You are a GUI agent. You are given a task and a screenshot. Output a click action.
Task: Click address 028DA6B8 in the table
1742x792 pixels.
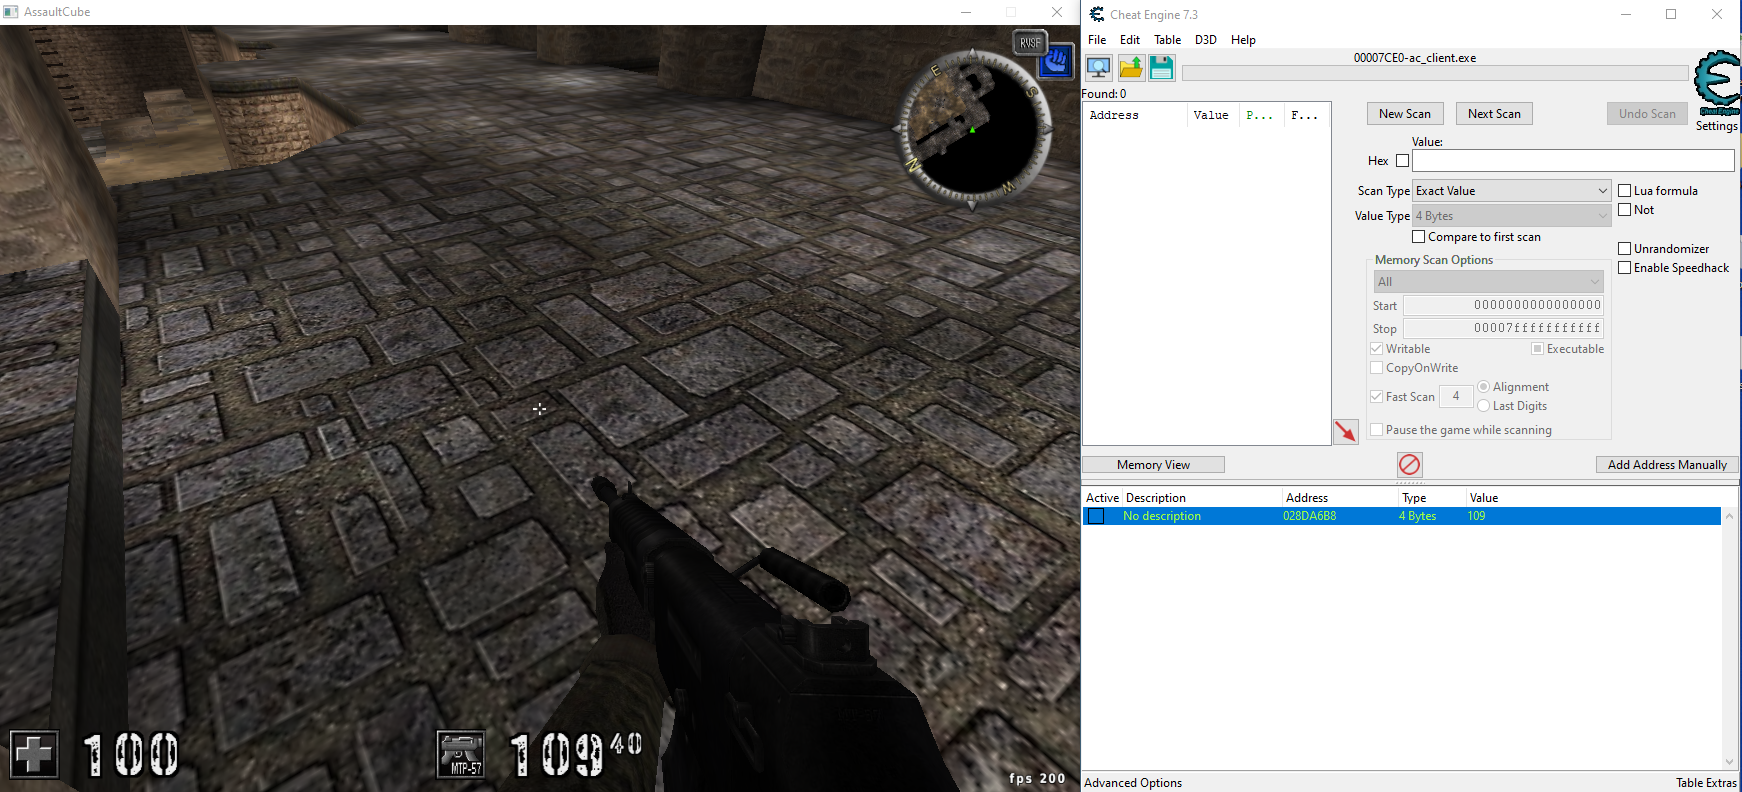coord(1309,516)
